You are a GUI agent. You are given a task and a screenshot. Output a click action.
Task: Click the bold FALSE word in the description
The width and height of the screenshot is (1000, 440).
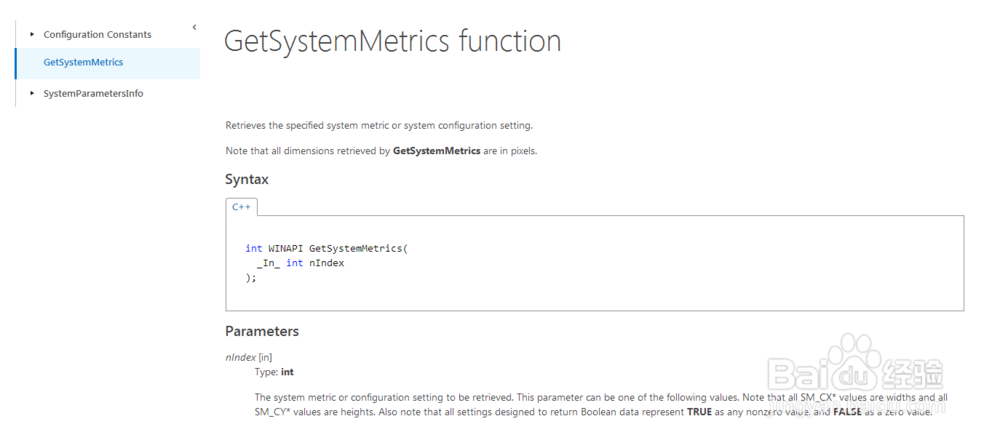848,412
